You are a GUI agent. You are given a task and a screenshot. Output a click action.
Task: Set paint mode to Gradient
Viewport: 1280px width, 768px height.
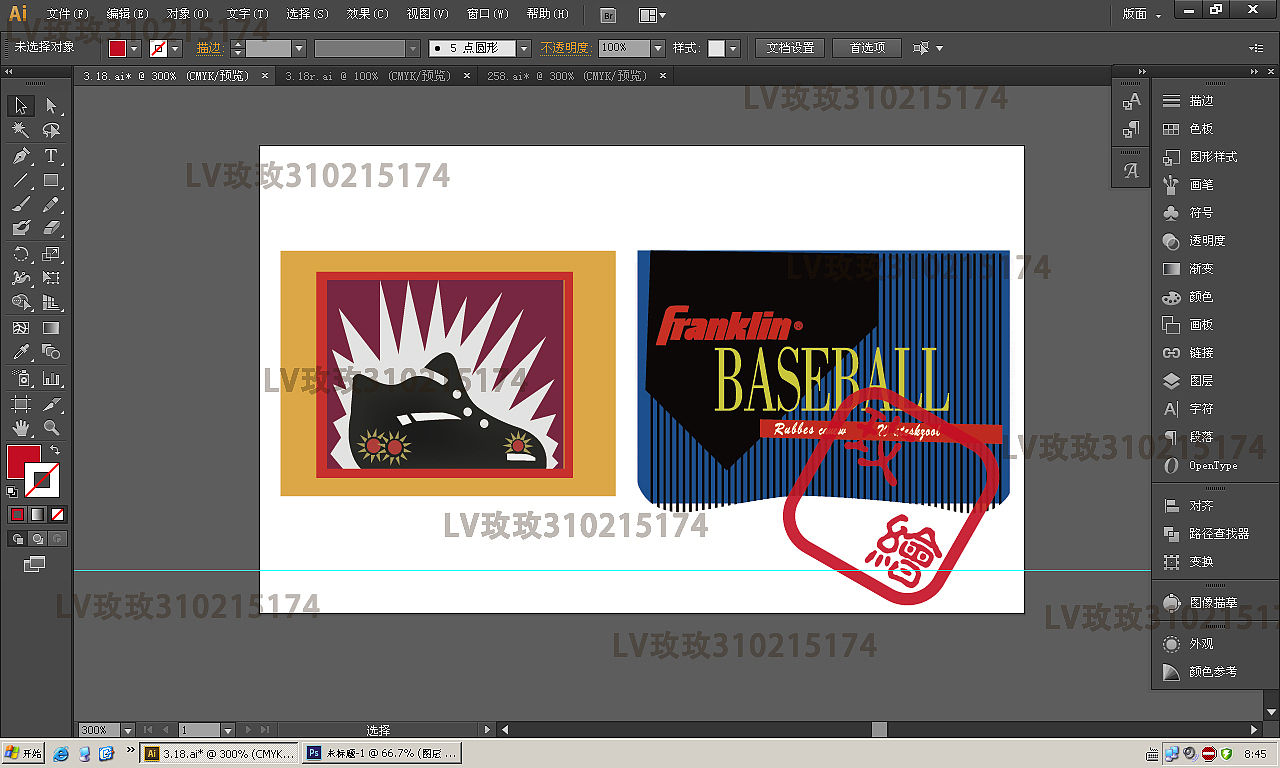(x=37, y=515)
